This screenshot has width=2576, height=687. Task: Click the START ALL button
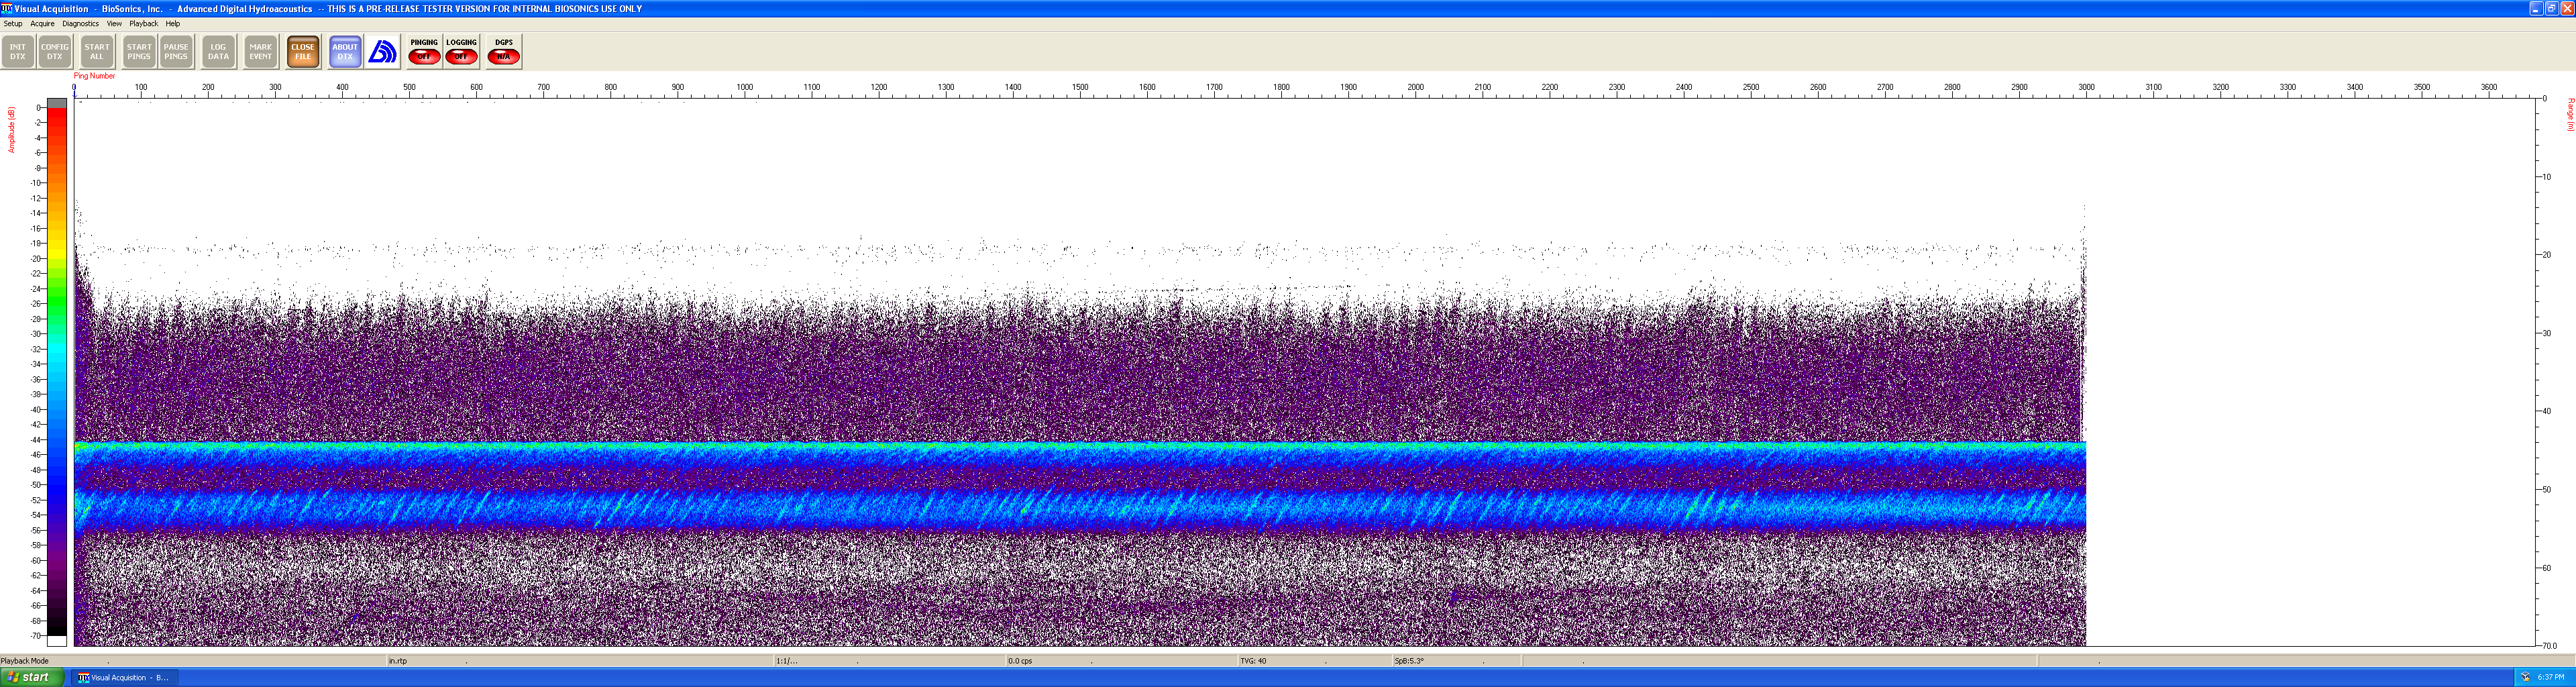[97, 52]
